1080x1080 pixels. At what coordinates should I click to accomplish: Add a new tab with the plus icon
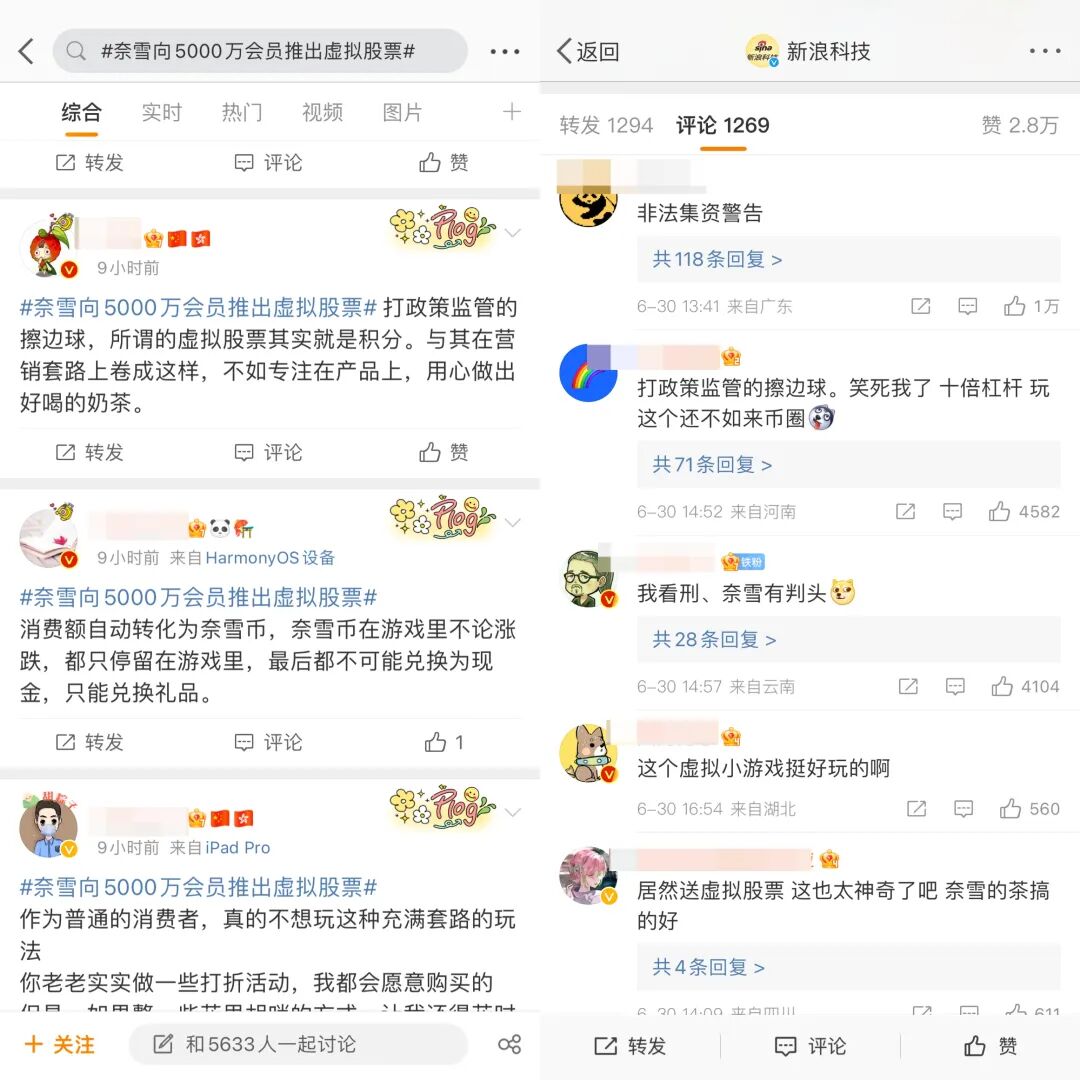point(511,112)
